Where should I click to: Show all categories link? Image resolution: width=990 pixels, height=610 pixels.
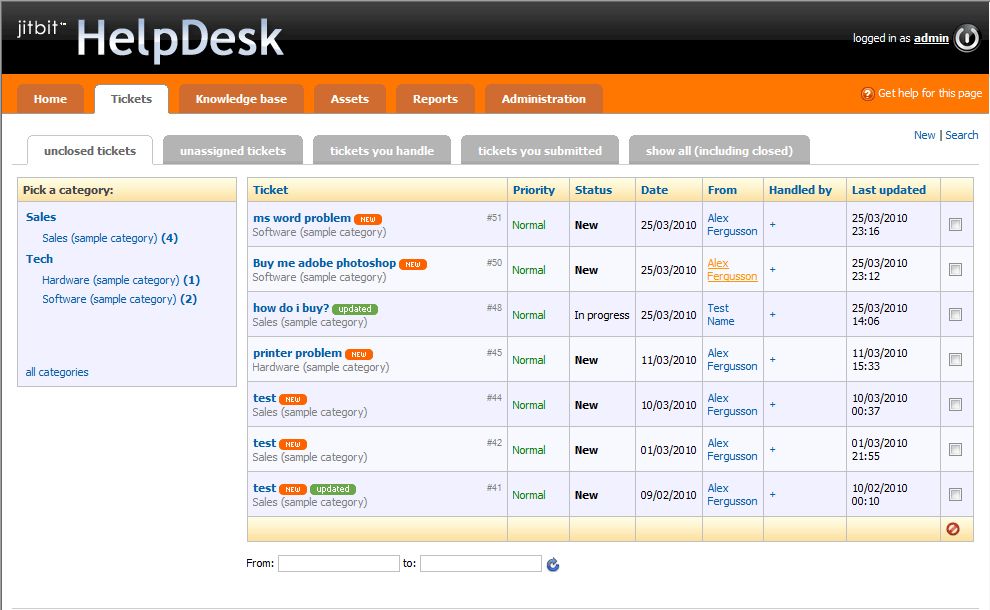coord(57,372)
